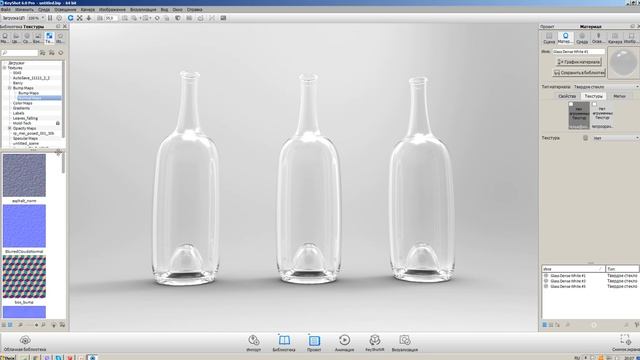Open the Справка menu
Viewport: 640px width, 360px height.
(195, 9)
